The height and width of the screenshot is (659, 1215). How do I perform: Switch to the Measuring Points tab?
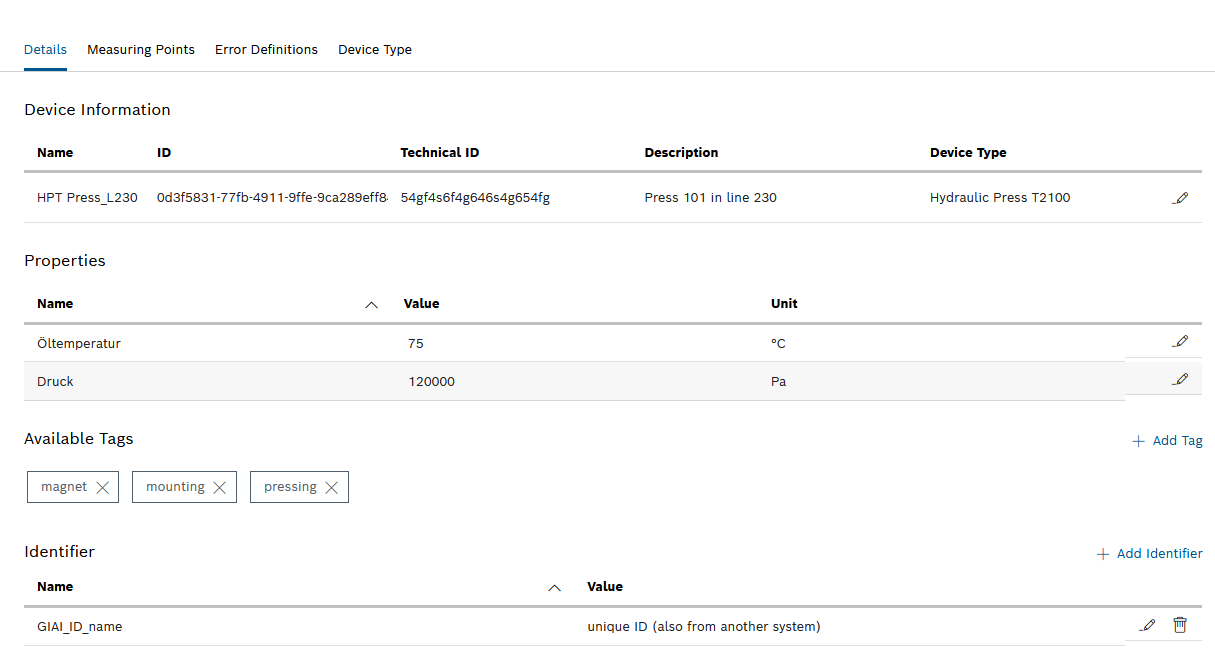(140, 49)
